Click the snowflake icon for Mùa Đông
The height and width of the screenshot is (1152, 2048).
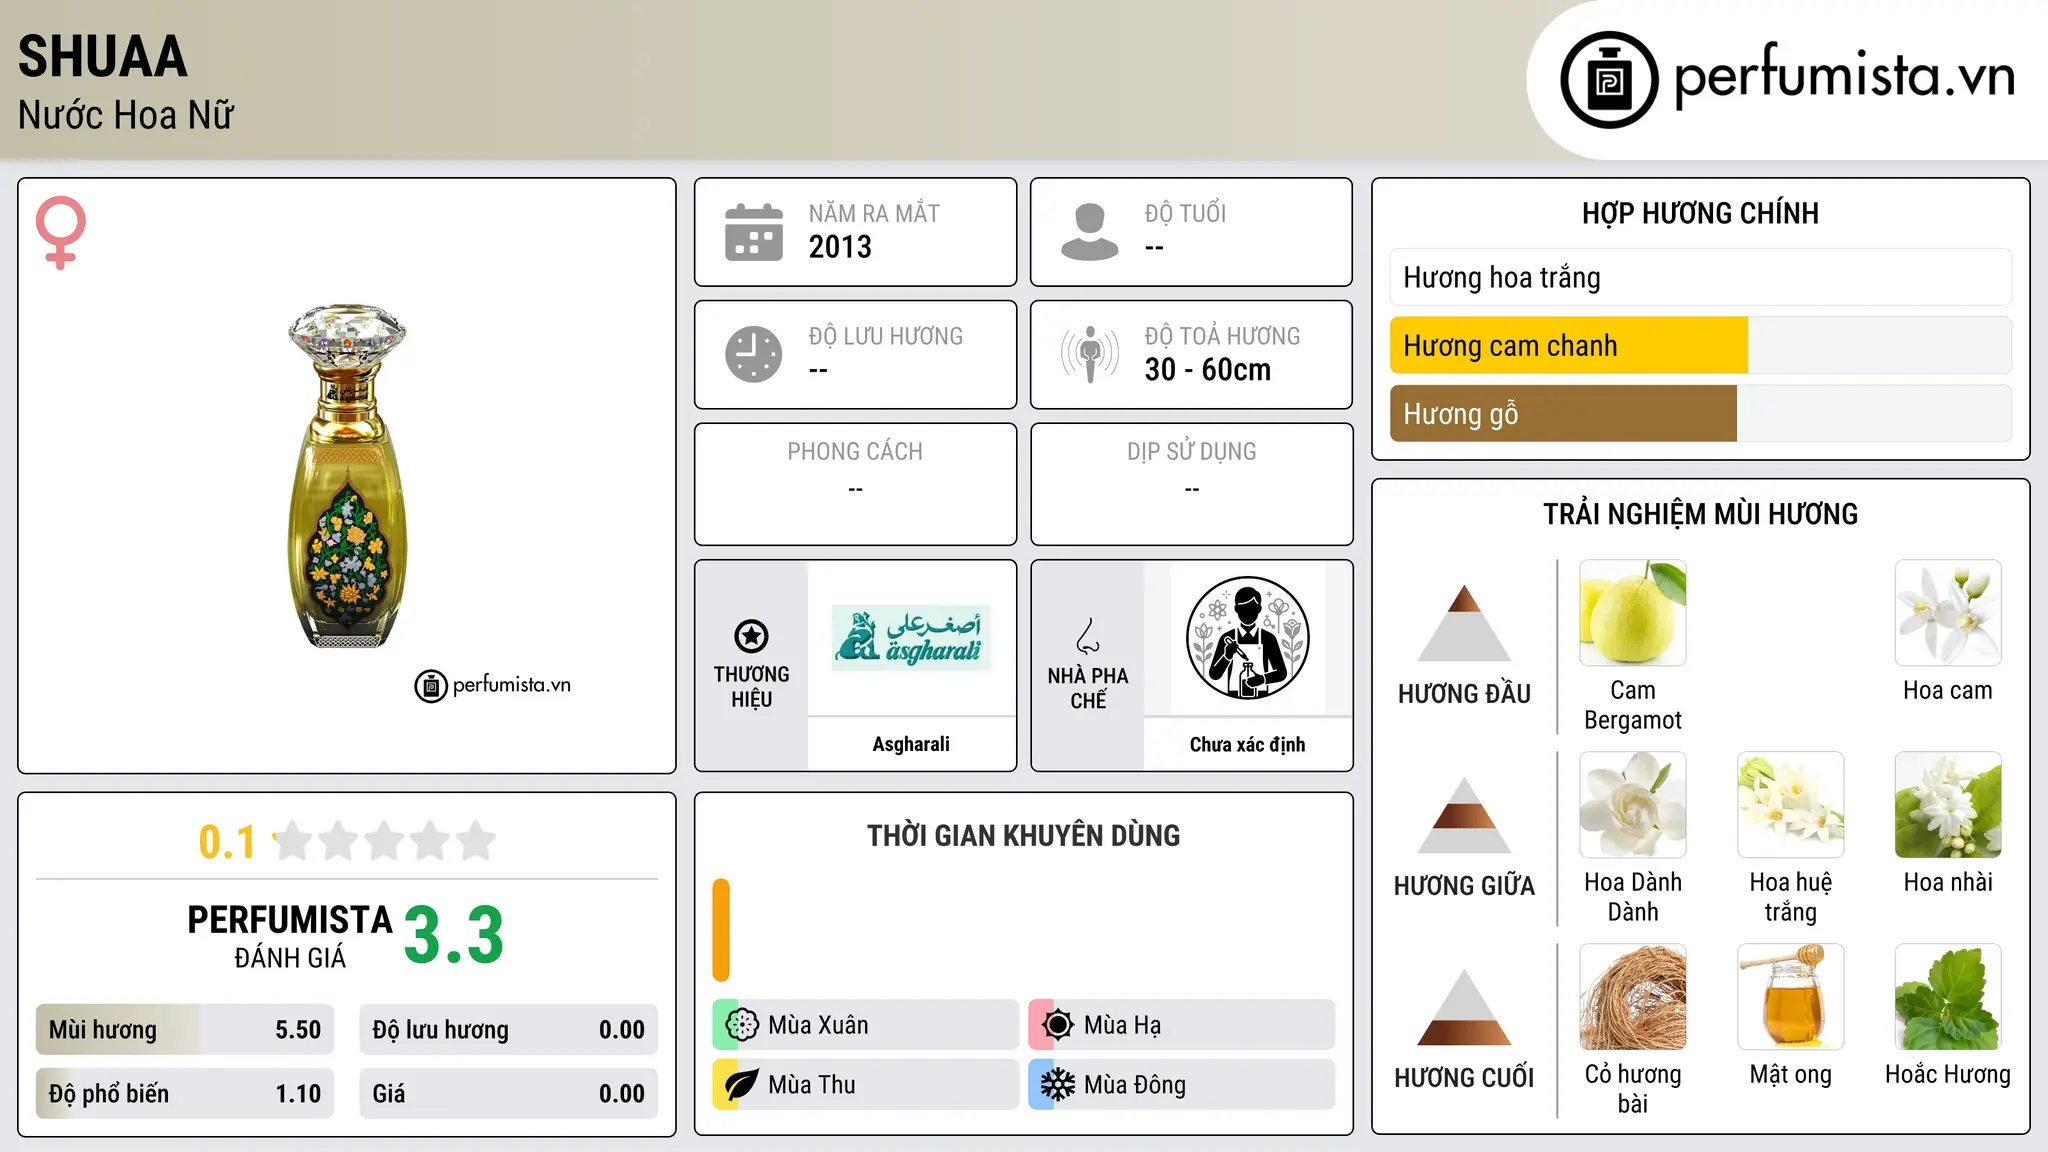click(1058, 1085)
